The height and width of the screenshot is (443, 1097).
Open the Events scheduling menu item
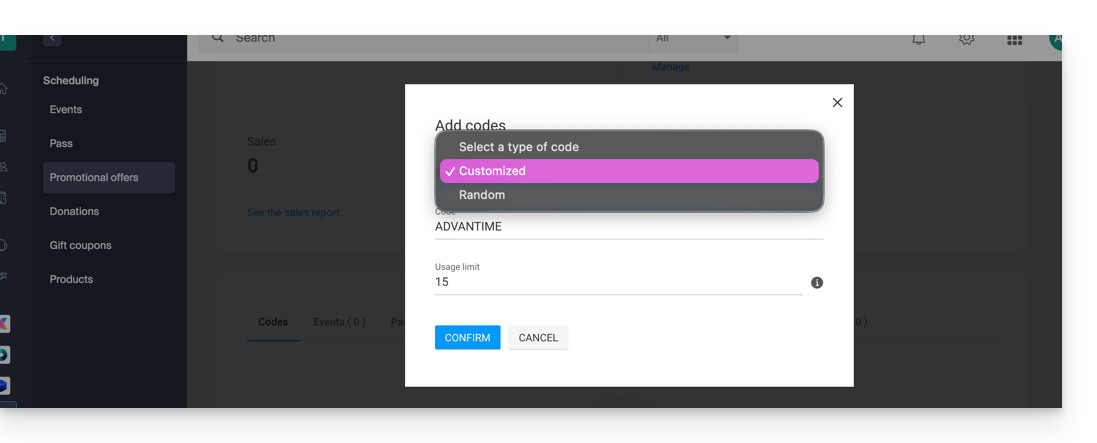(66, 110)
